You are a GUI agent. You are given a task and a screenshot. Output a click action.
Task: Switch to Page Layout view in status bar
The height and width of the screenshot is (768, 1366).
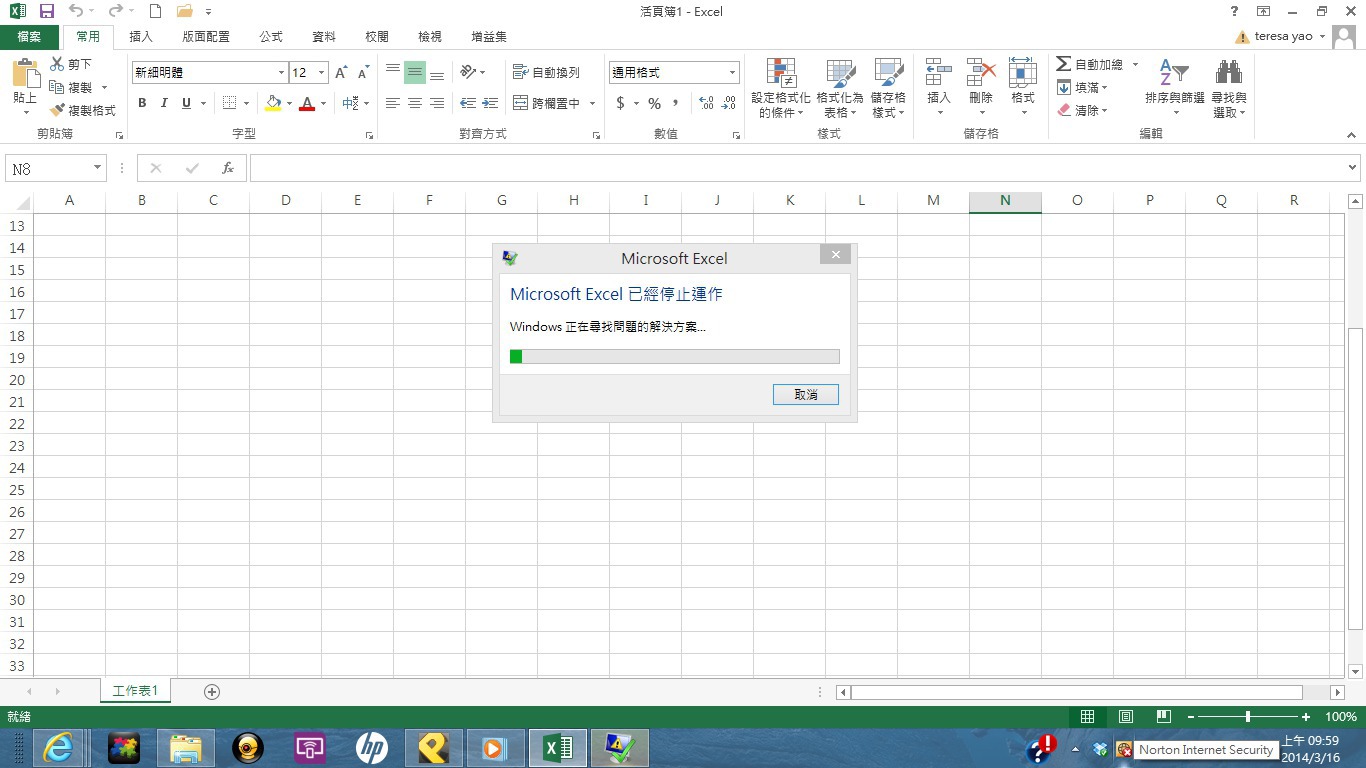(x=1125, y=717)
